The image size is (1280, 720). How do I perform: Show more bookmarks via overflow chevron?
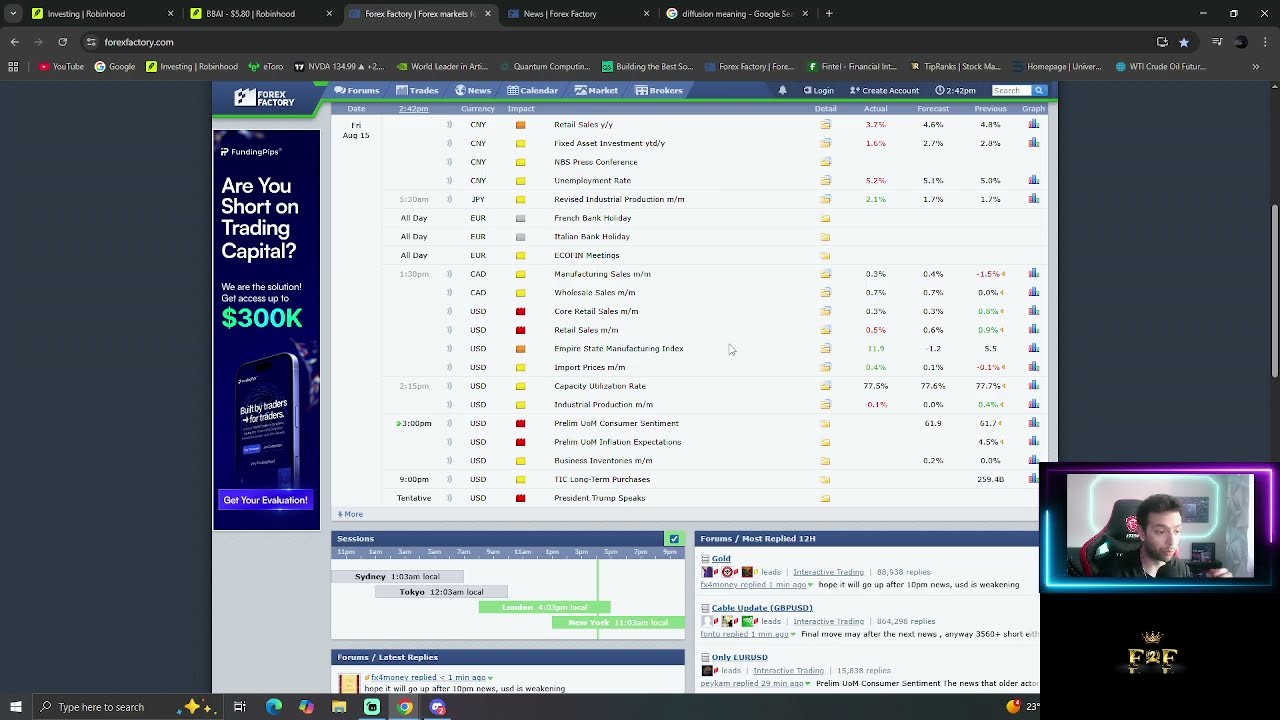click(1256, 67)
